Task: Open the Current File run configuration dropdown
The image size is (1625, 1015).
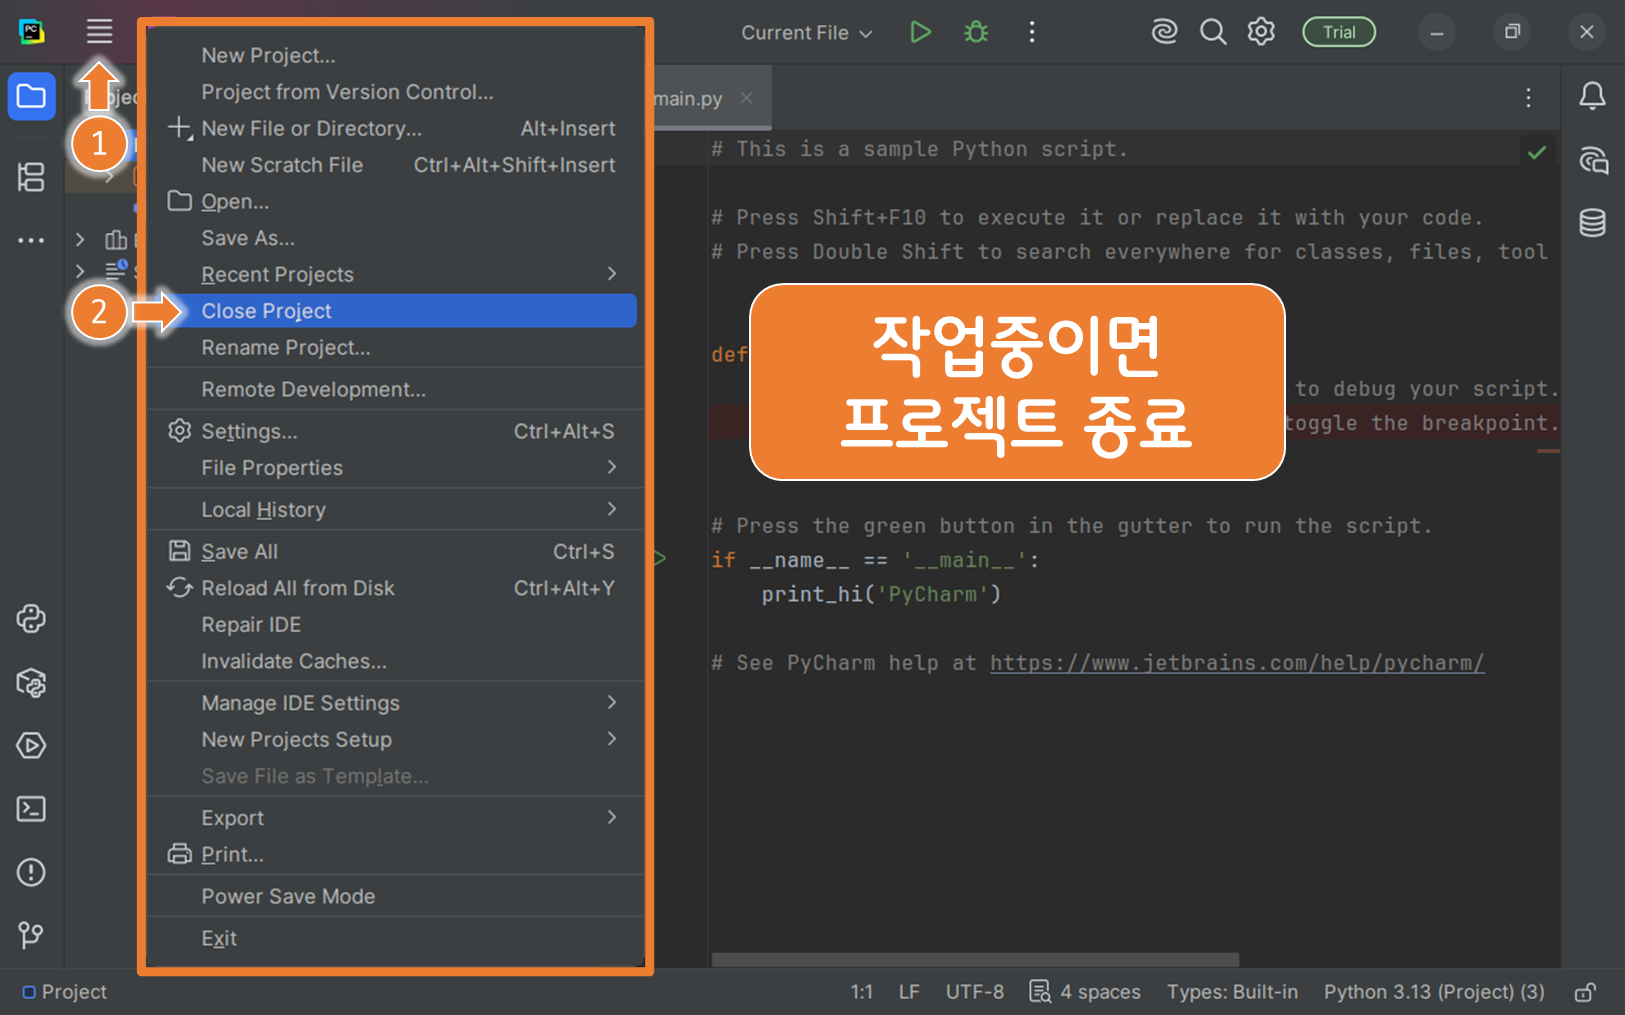Action: click(806, 32)
